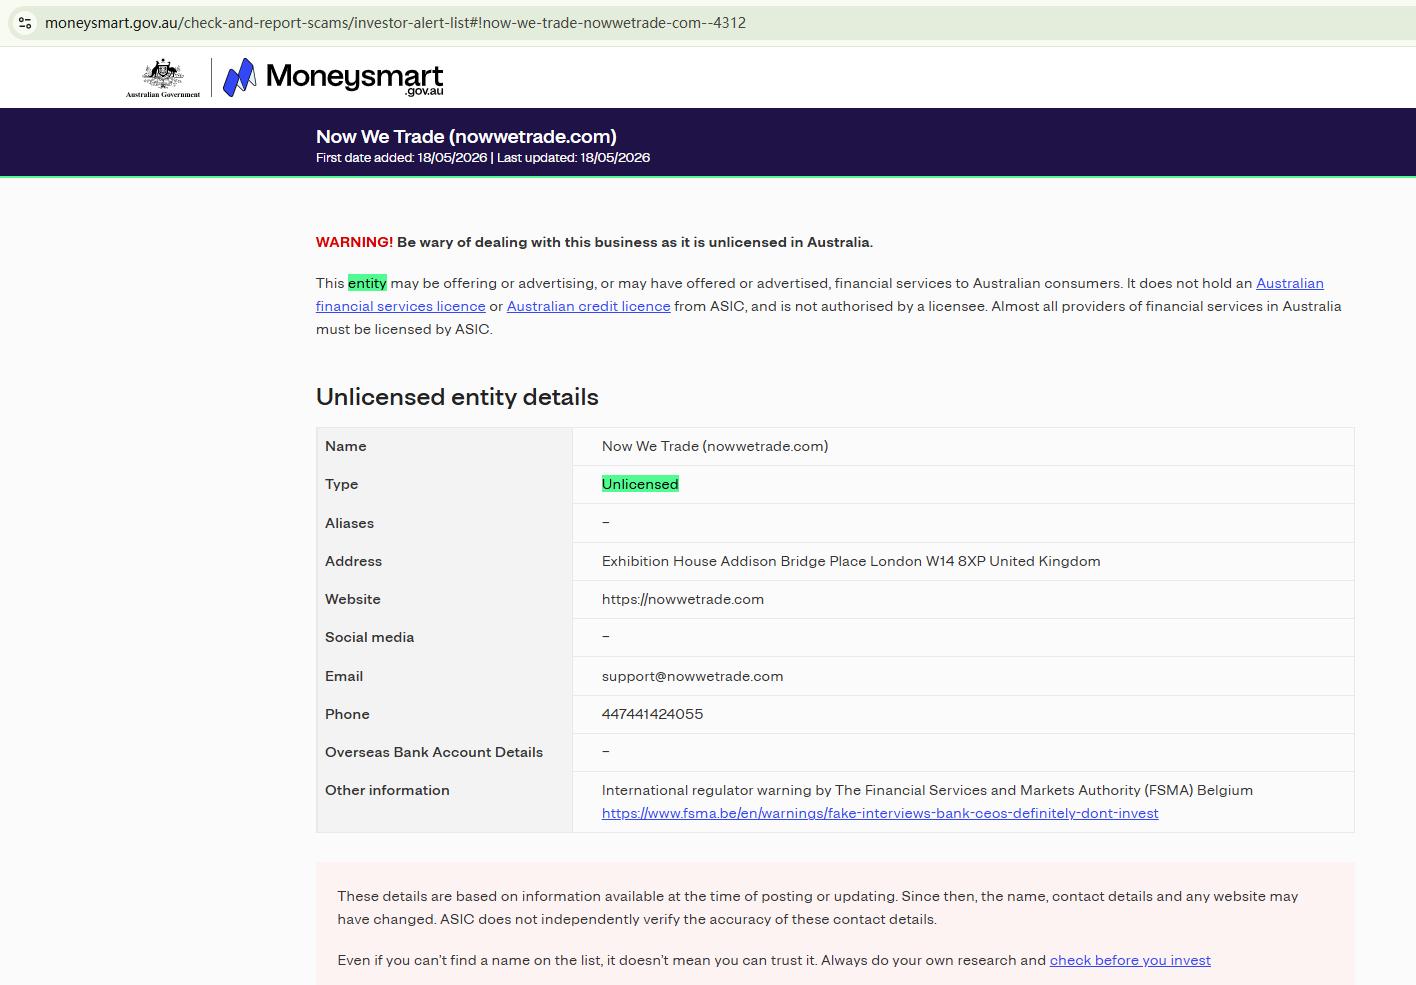Click the 'Other information' row label
The height and width of the screenshot is (985, 1416).
tap(387, 790)
